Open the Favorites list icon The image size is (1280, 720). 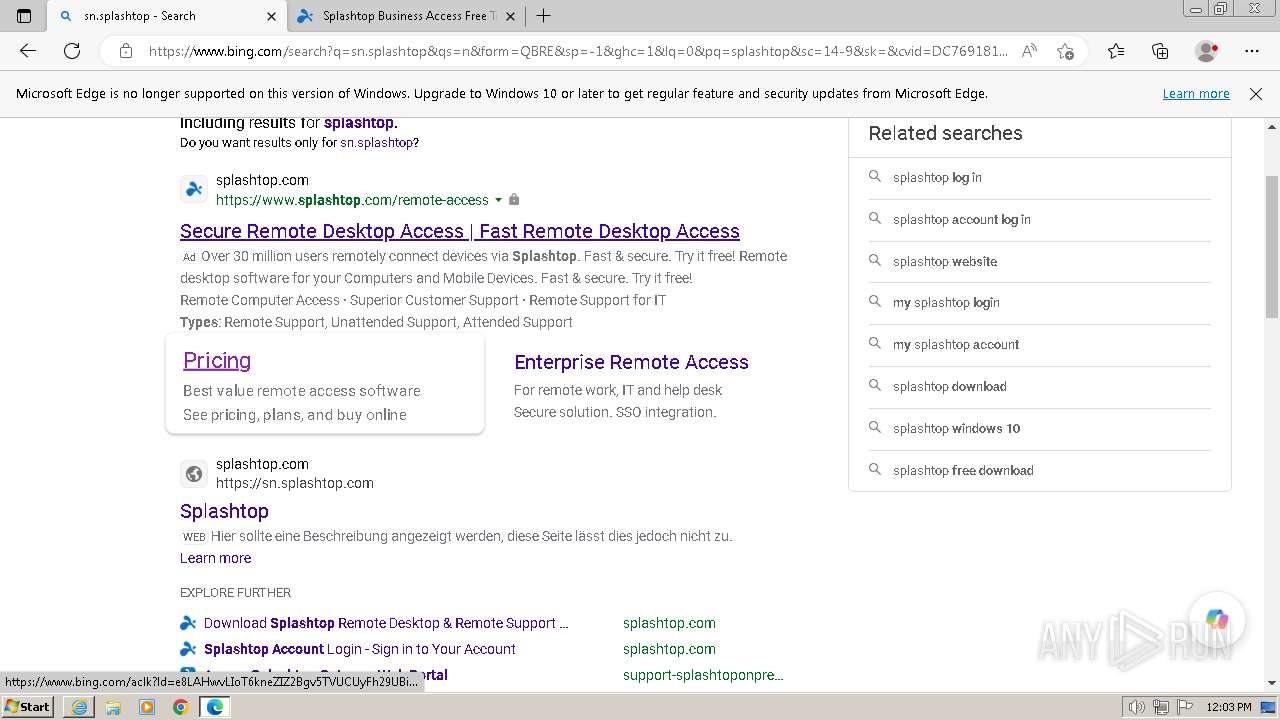coord(1116,51)
